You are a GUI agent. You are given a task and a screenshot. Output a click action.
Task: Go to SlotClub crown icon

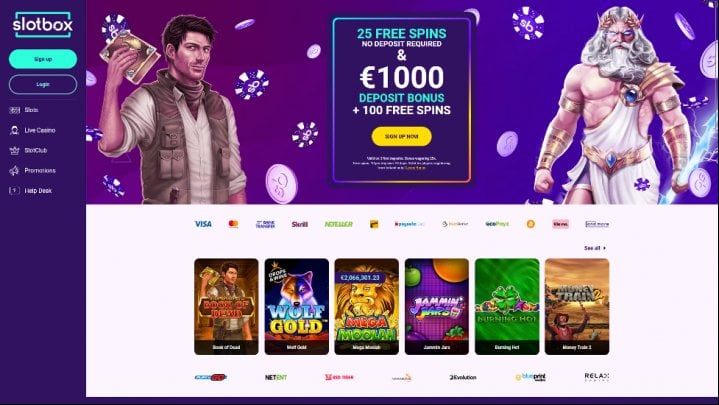pyautogui.click(x=15, y=150)
